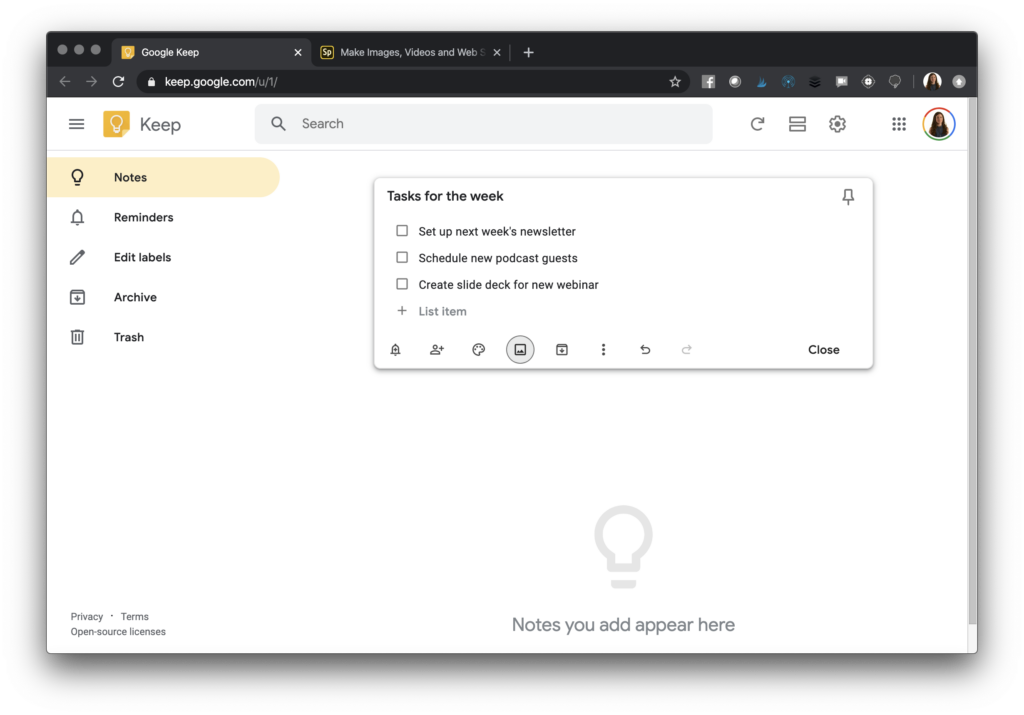Viewport: 1024px width, 715px height.
Task: Tick the Create slide deck checkbox
Action: pos(402,284)
